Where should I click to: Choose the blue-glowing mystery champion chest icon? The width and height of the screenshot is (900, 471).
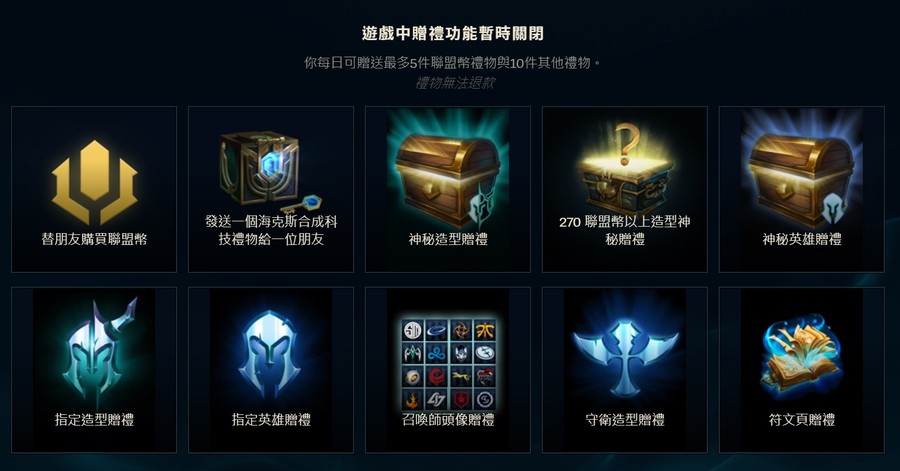pyautogui.click(x=801, y=177)
